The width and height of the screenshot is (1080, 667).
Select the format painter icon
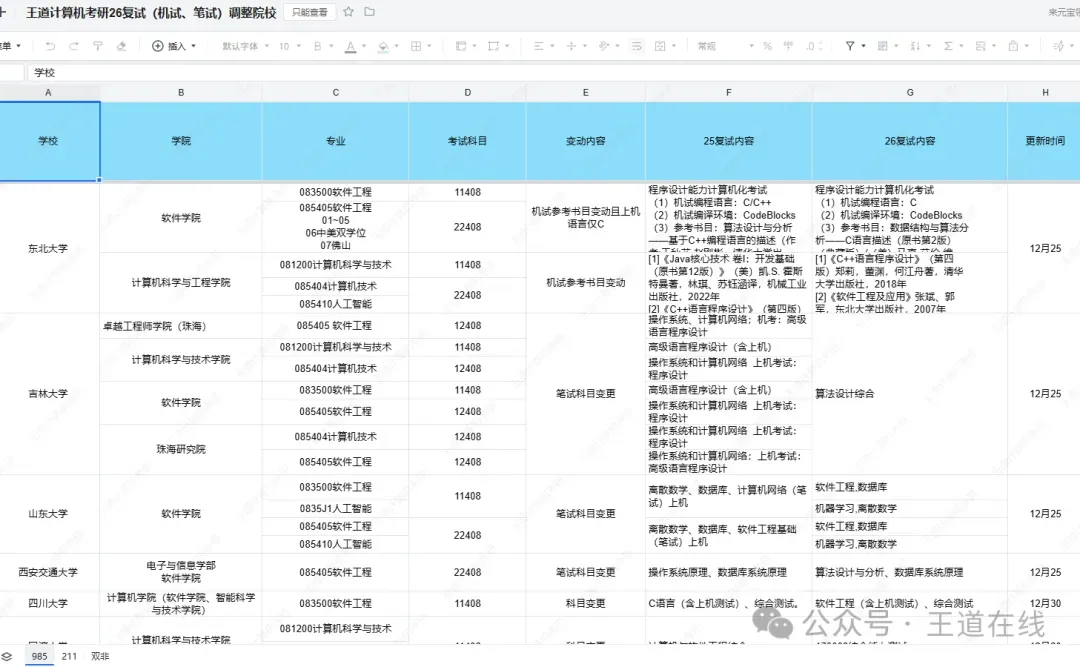click(x=98, y=46)
